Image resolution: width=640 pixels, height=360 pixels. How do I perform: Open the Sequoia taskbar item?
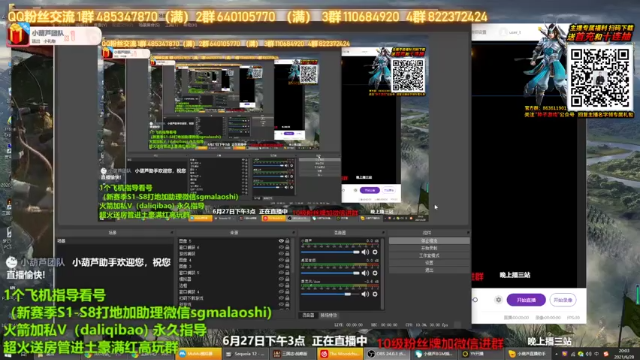pos(246,353)
